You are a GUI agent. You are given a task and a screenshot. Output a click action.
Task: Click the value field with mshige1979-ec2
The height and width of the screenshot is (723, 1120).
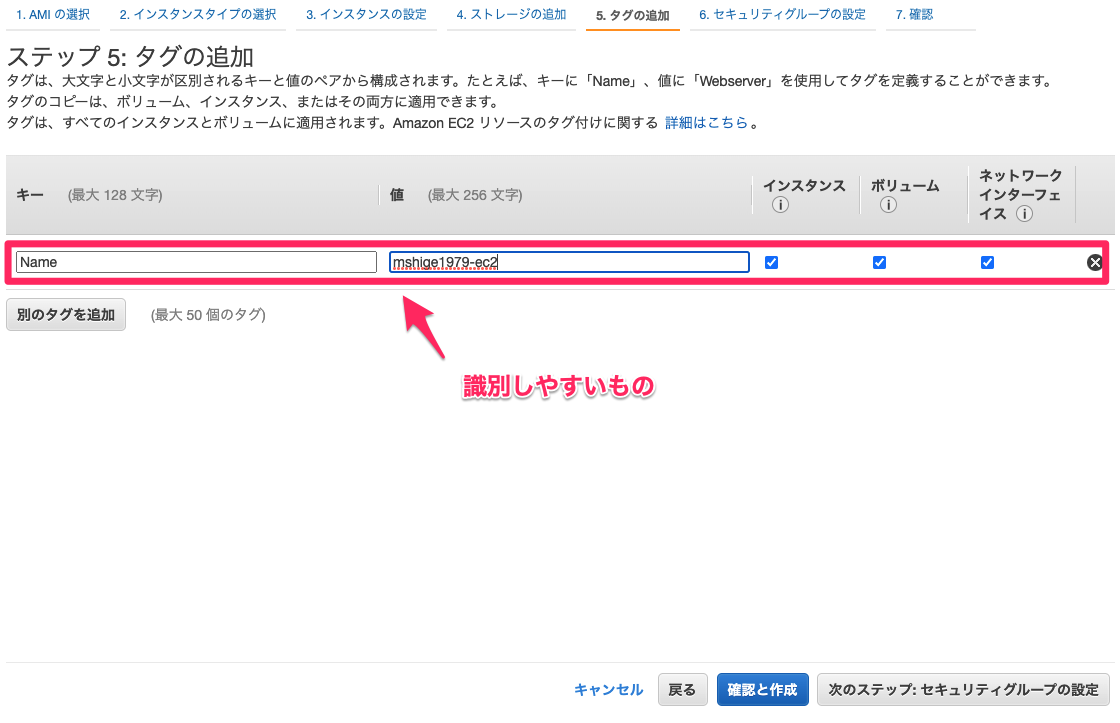click(569, 262)
